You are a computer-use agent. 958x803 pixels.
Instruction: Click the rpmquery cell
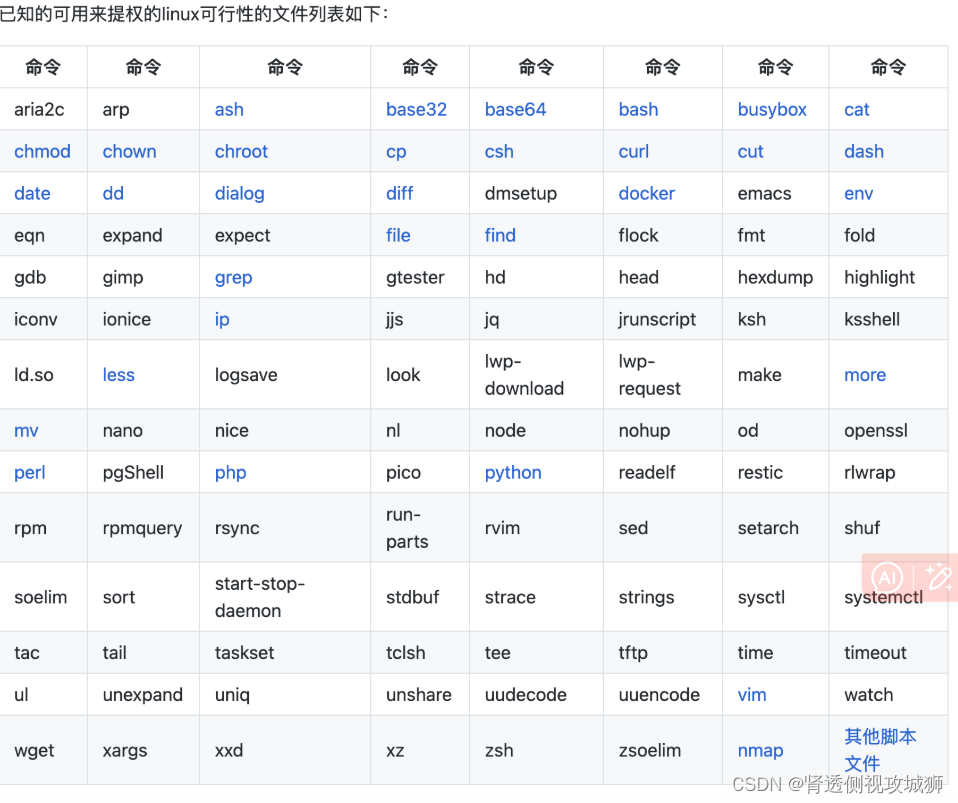pos(144,528)
